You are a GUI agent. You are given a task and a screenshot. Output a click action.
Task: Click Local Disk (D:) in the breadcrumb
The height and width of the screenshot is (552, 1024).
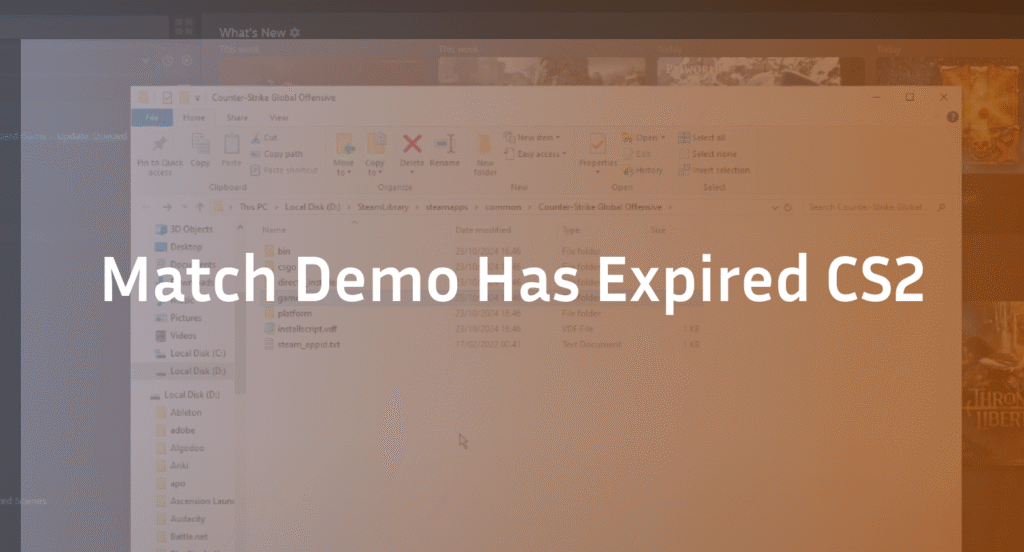pyautogui.click(x=312, y=207)
